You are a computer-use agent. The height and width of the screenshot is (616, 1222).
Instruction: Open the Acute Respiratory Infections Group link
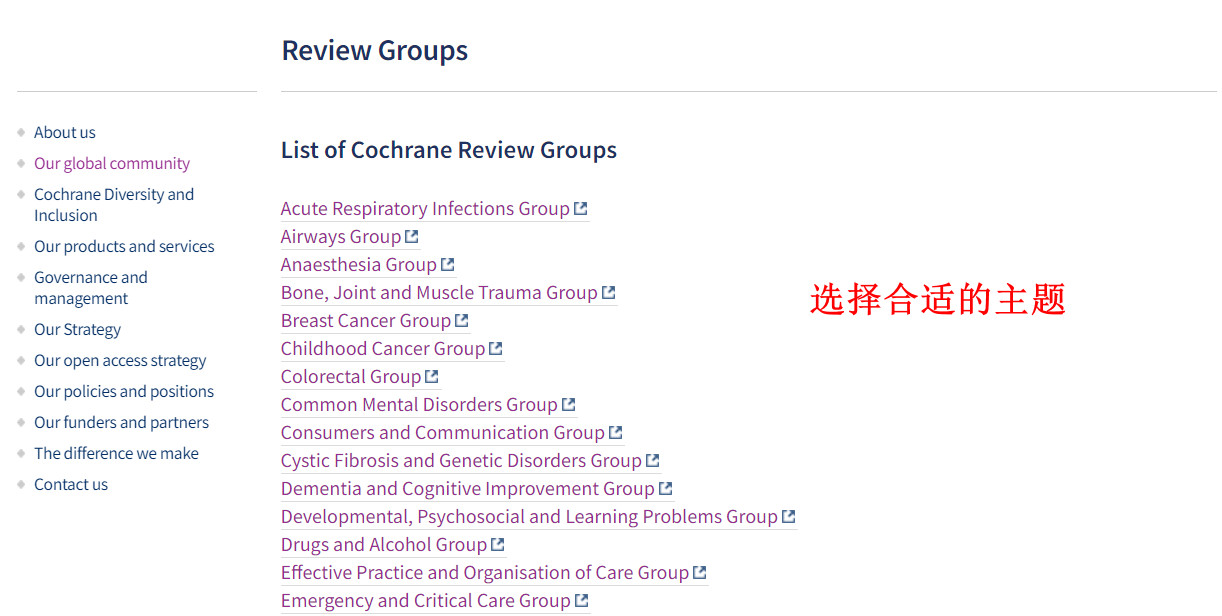click(x=425, y=209)
